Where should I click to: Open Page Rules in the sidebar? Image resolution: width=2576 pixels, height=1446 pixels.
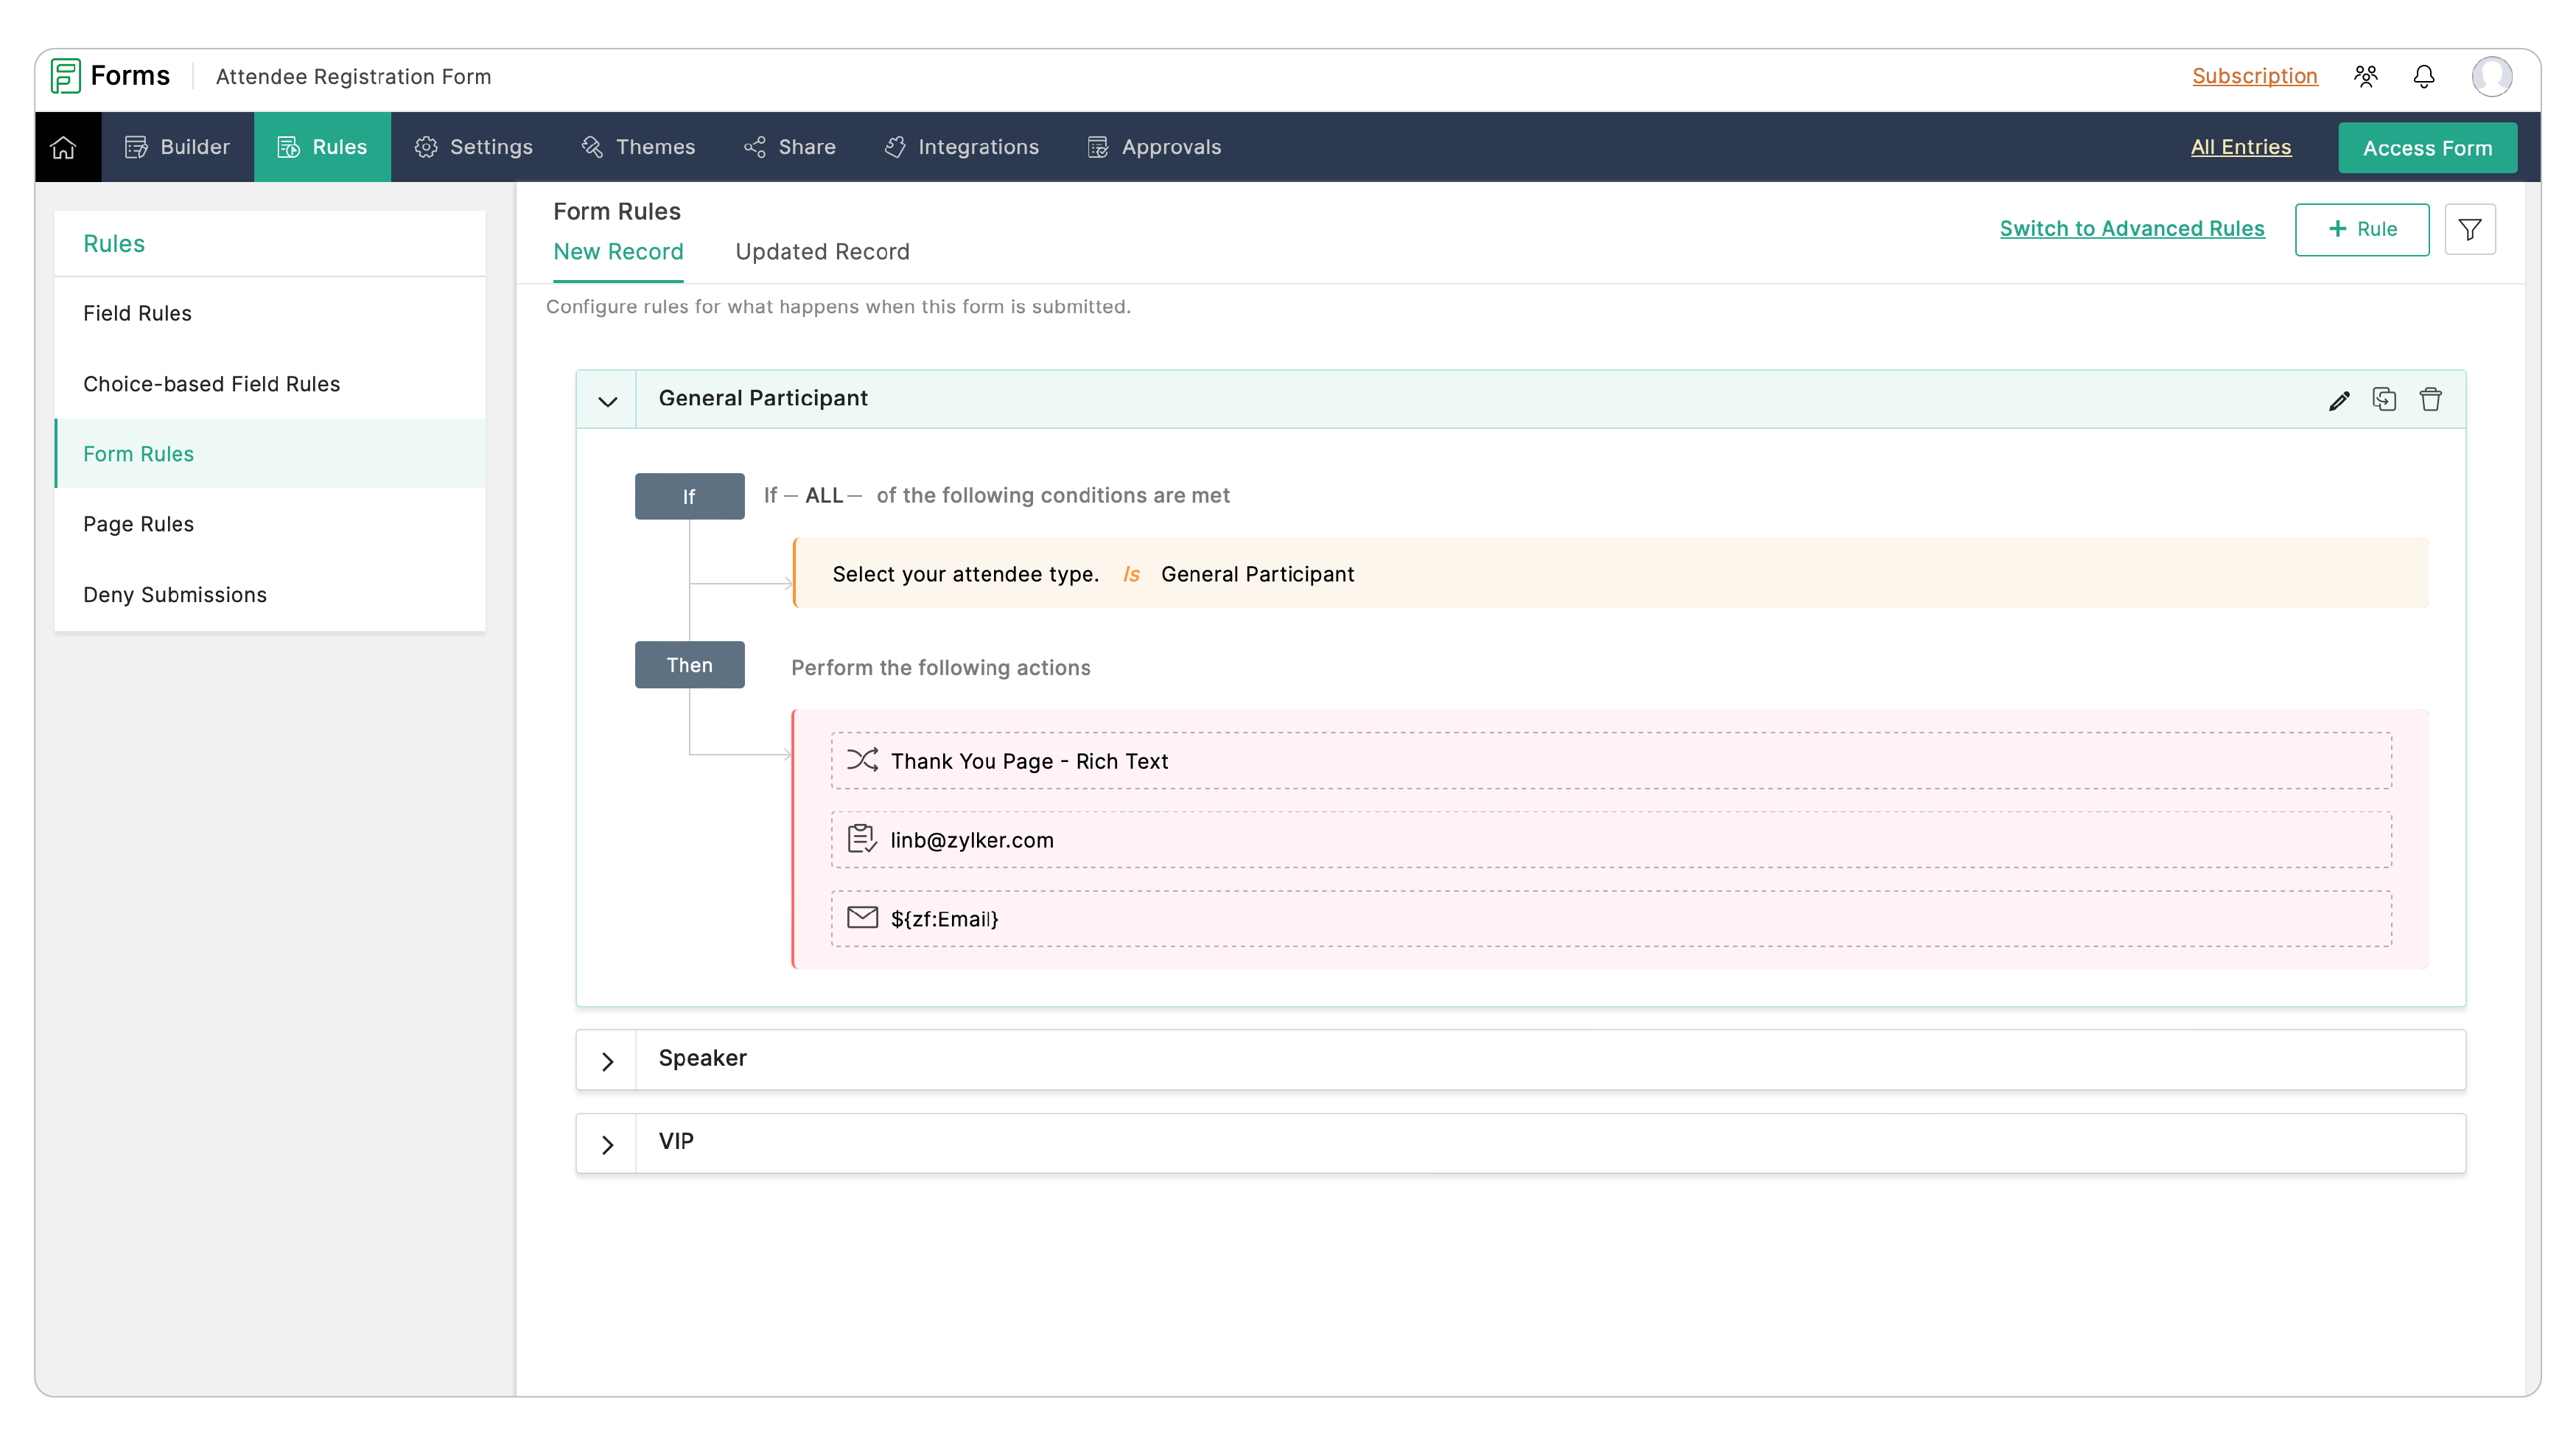click(270, 524)
